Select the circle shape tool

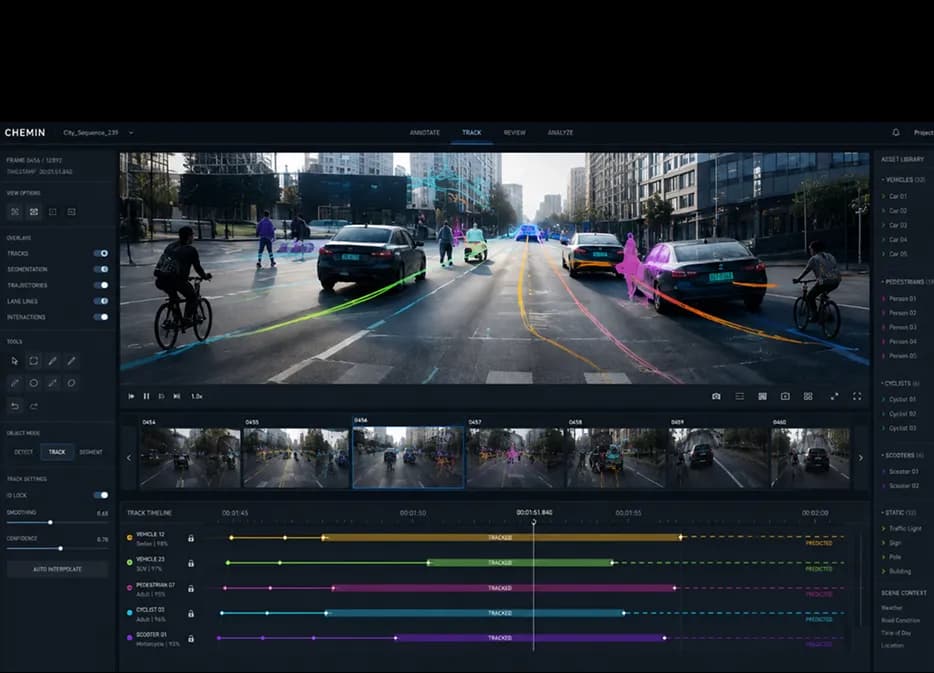coord(34,383)
